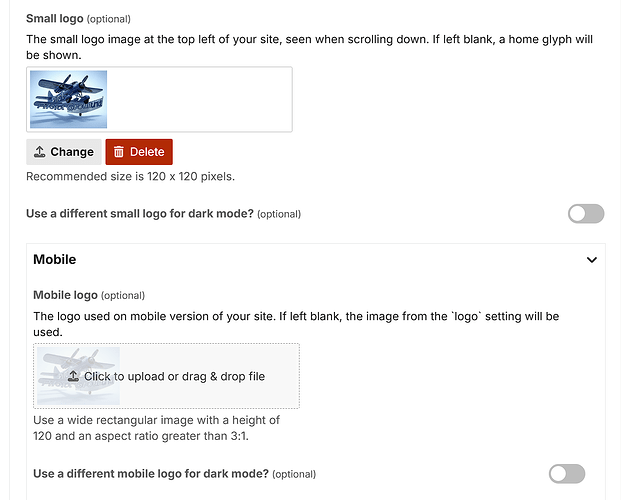Image resolution: width=621 pixels, height=500 pixels.
Task: Enable a different small logo for dark mode
Action: point(586,214)
